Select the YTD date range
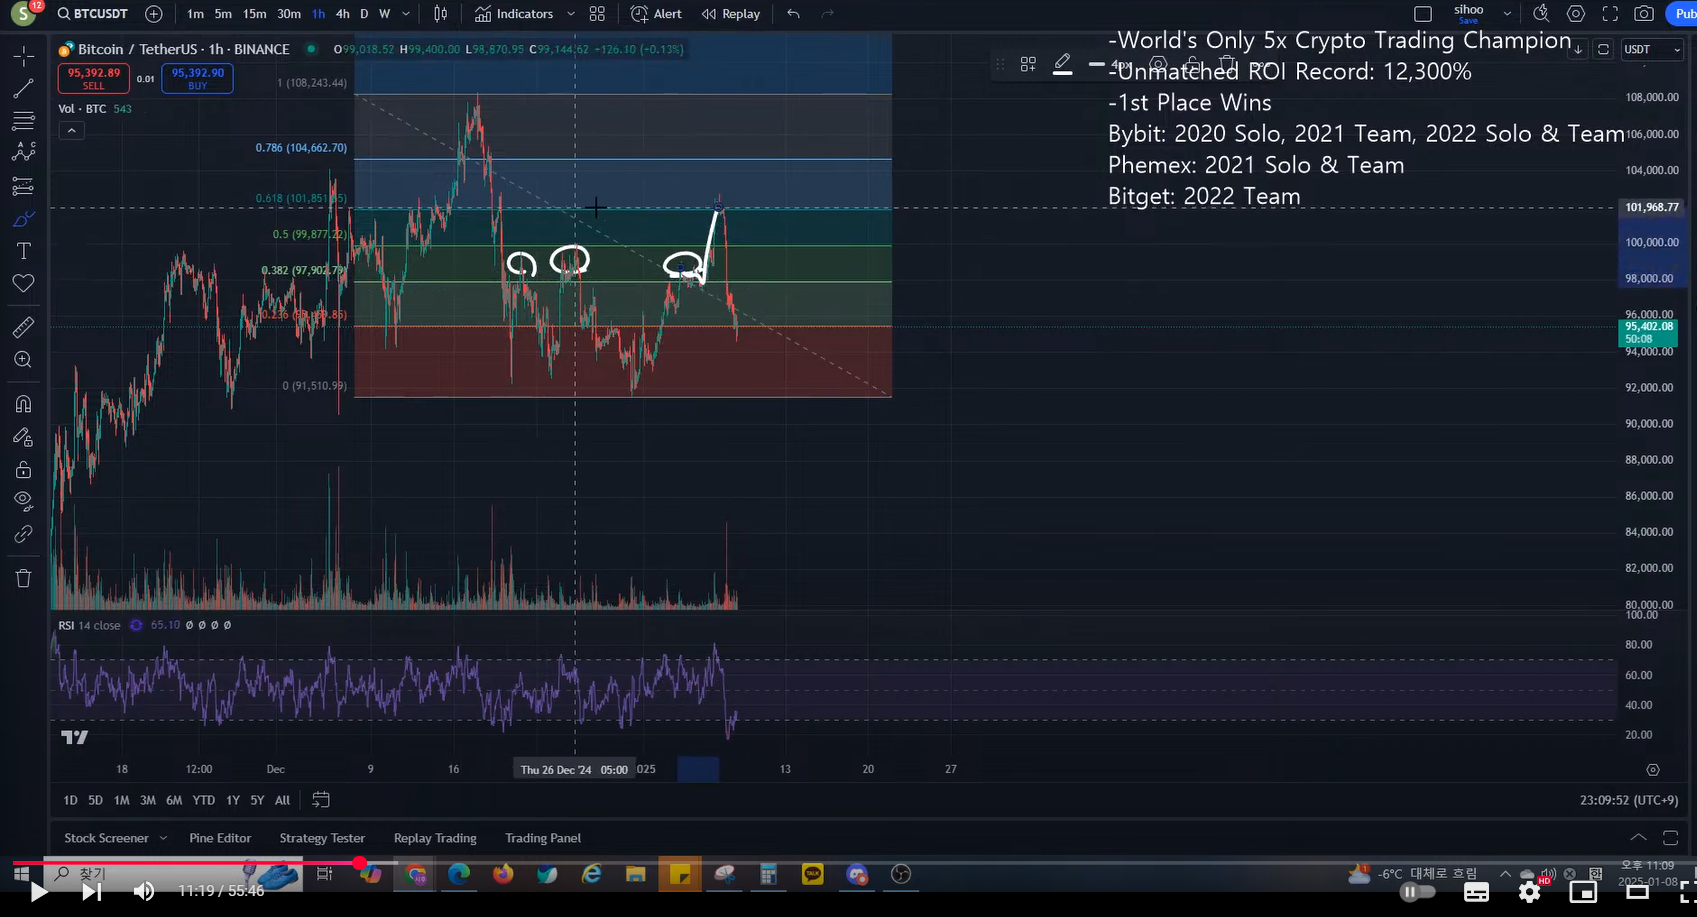This screenshot has width=1697, height=917. coord(203,800)
